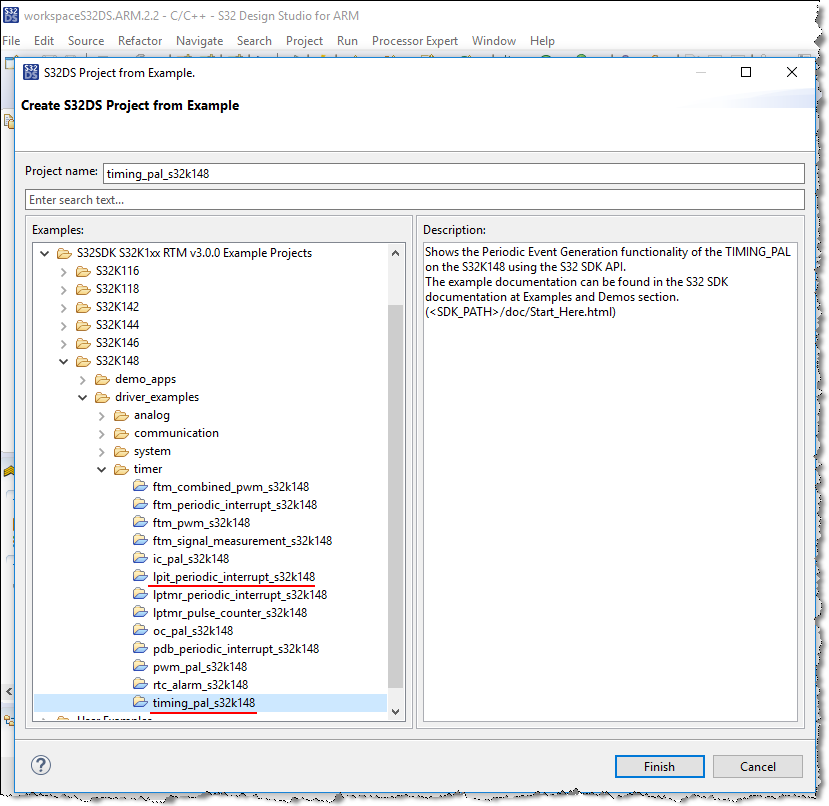Select the S32K142 folder icon

pos(83,307)
